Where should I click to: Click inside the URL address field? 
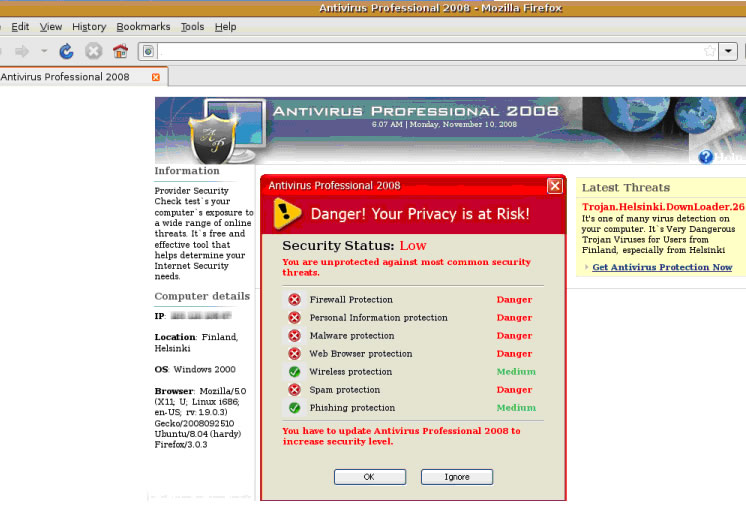tap(430, 51)
